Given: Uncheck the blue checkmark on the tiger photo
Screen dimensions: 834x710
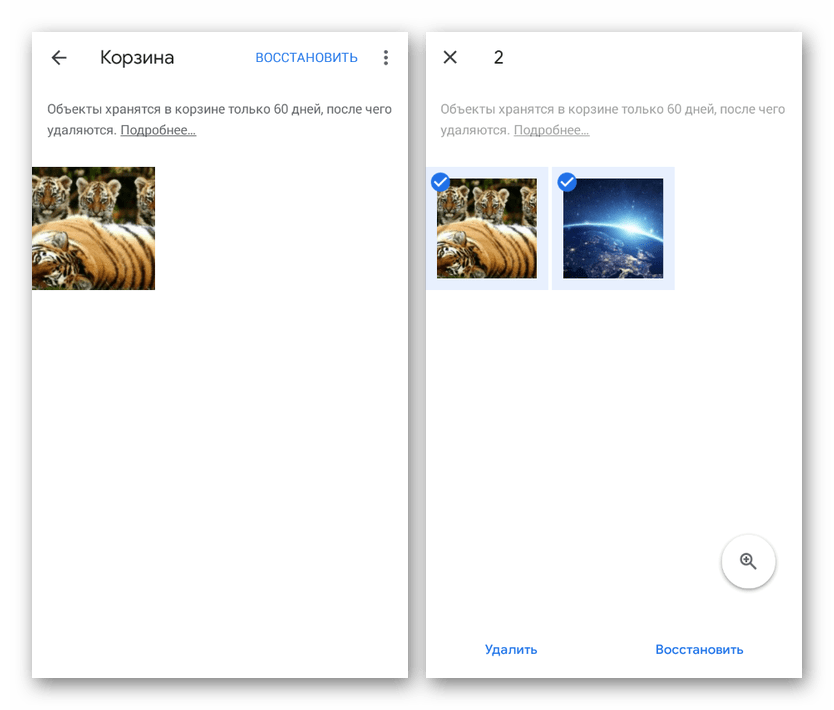Looking at the screenshot, I should [x=440, y=182].
